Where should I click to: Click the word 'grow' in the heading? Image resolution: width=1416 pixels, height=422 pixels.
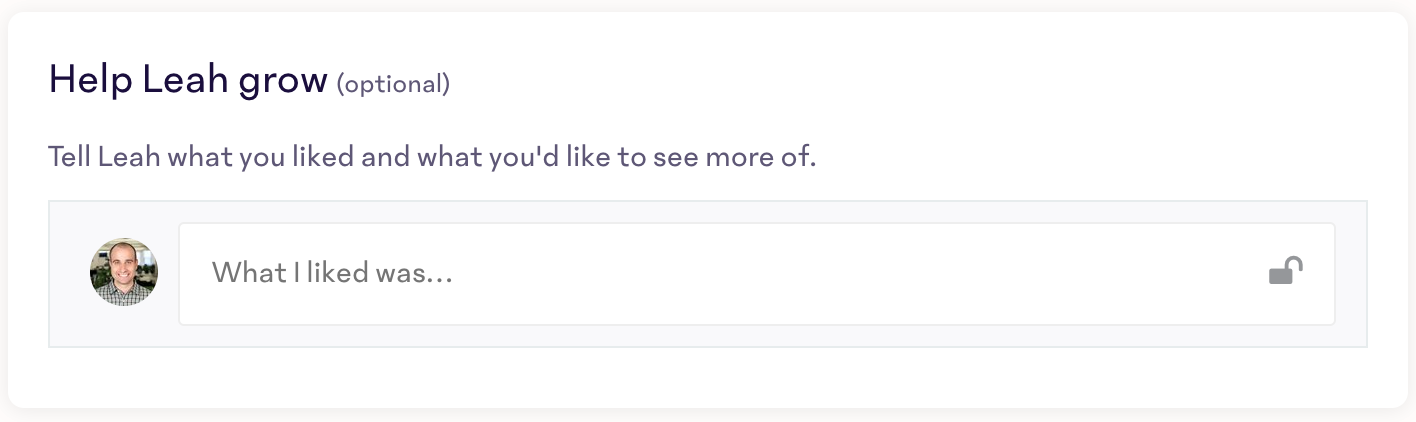283,82
